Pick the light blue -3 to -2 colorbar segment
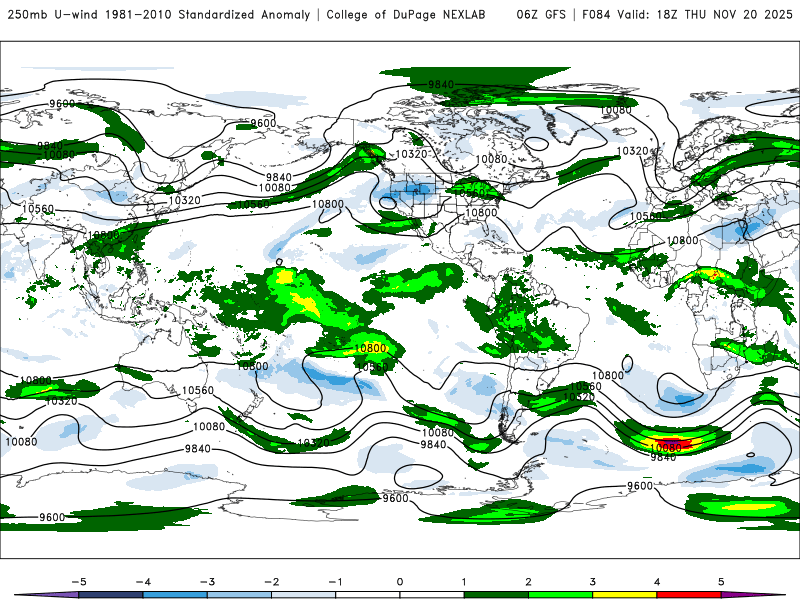Image resolution: width=800 pixels, height=600 pixels. [x=239, y=595]
